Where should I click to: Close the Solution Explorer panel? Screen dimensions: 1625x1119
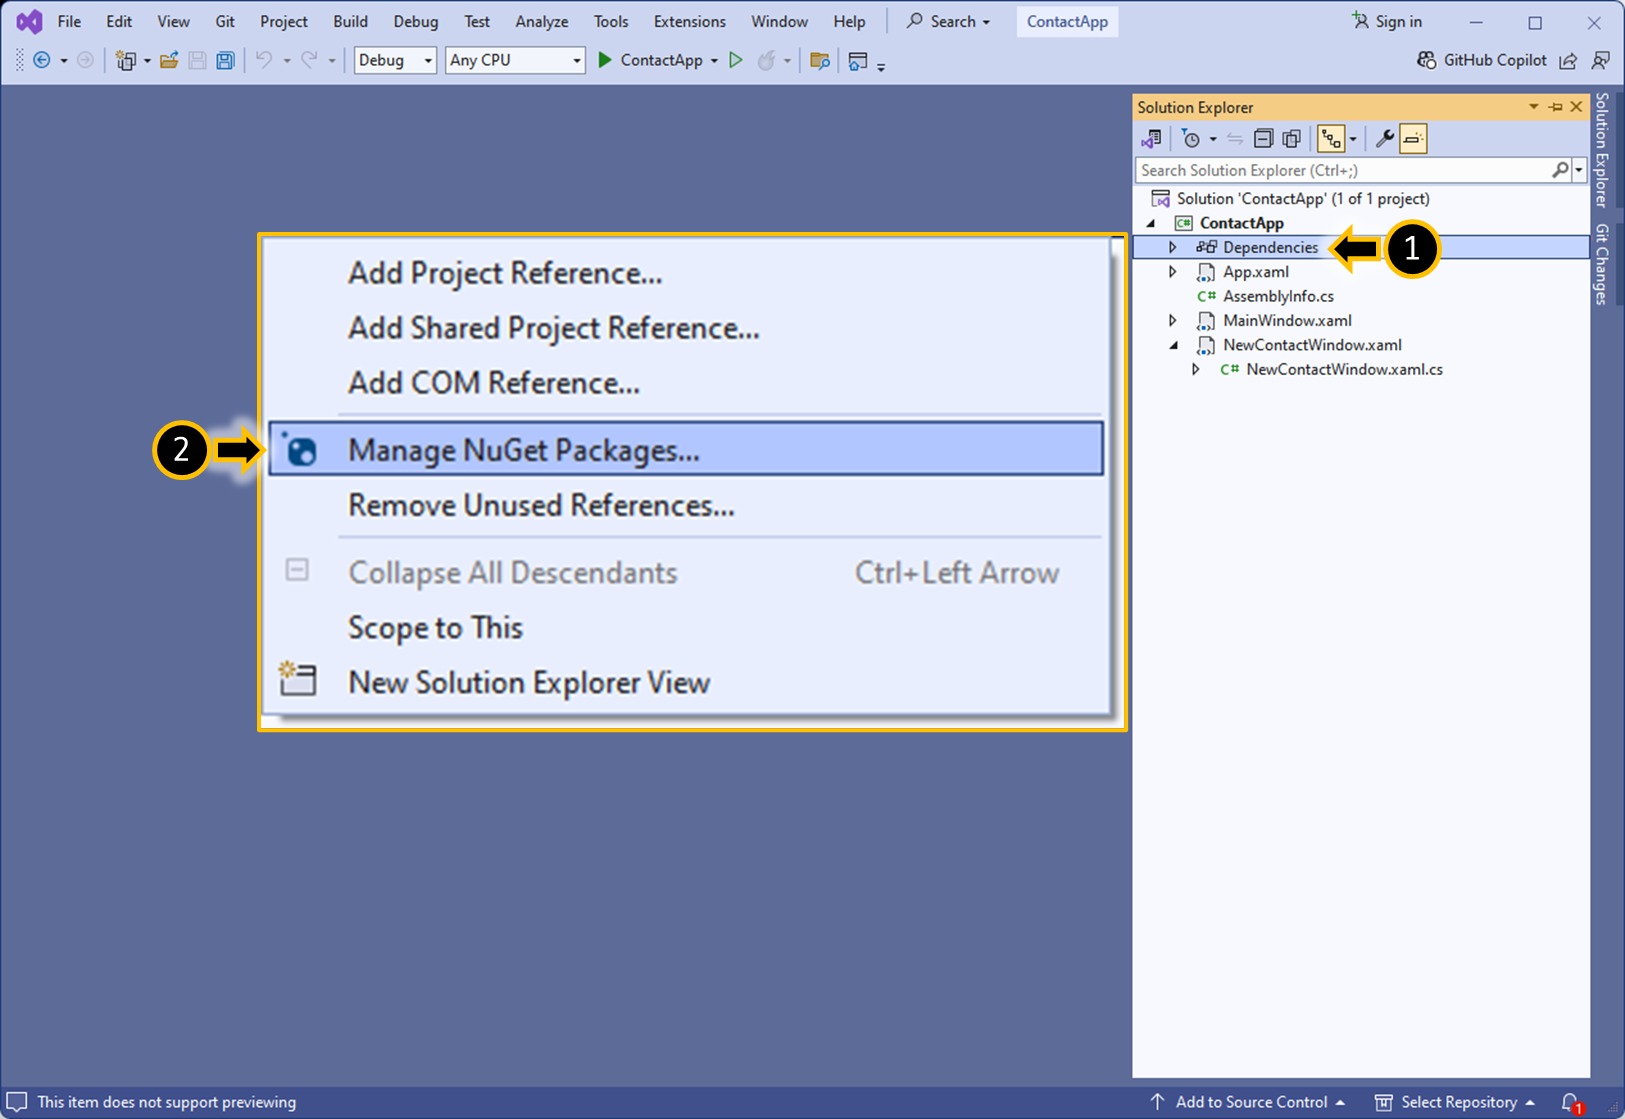pos(1577,106)
